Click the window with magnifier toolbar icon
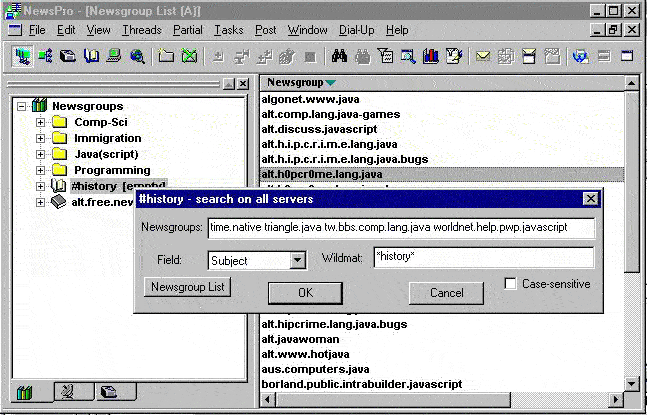The image size is (647, 415). 408,56
